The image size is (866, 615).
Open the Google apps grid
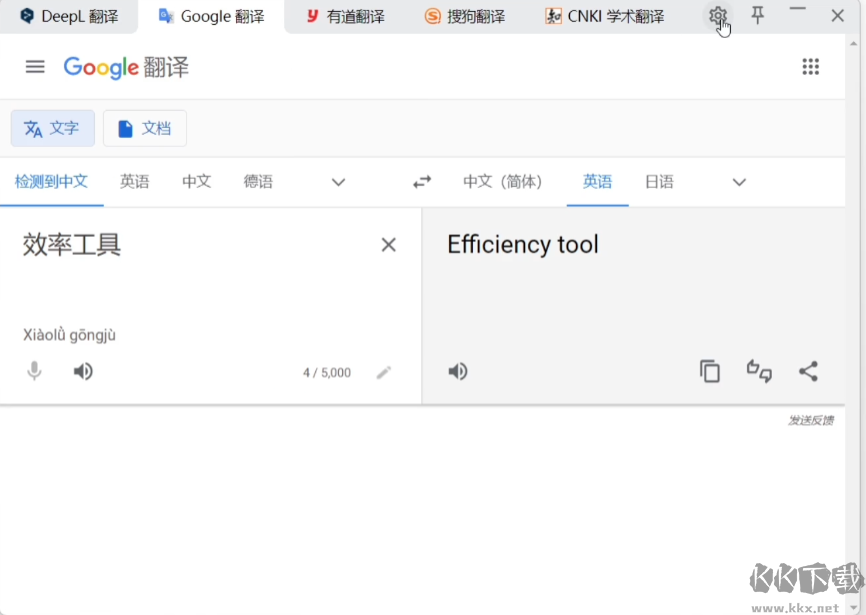point(810,67)
